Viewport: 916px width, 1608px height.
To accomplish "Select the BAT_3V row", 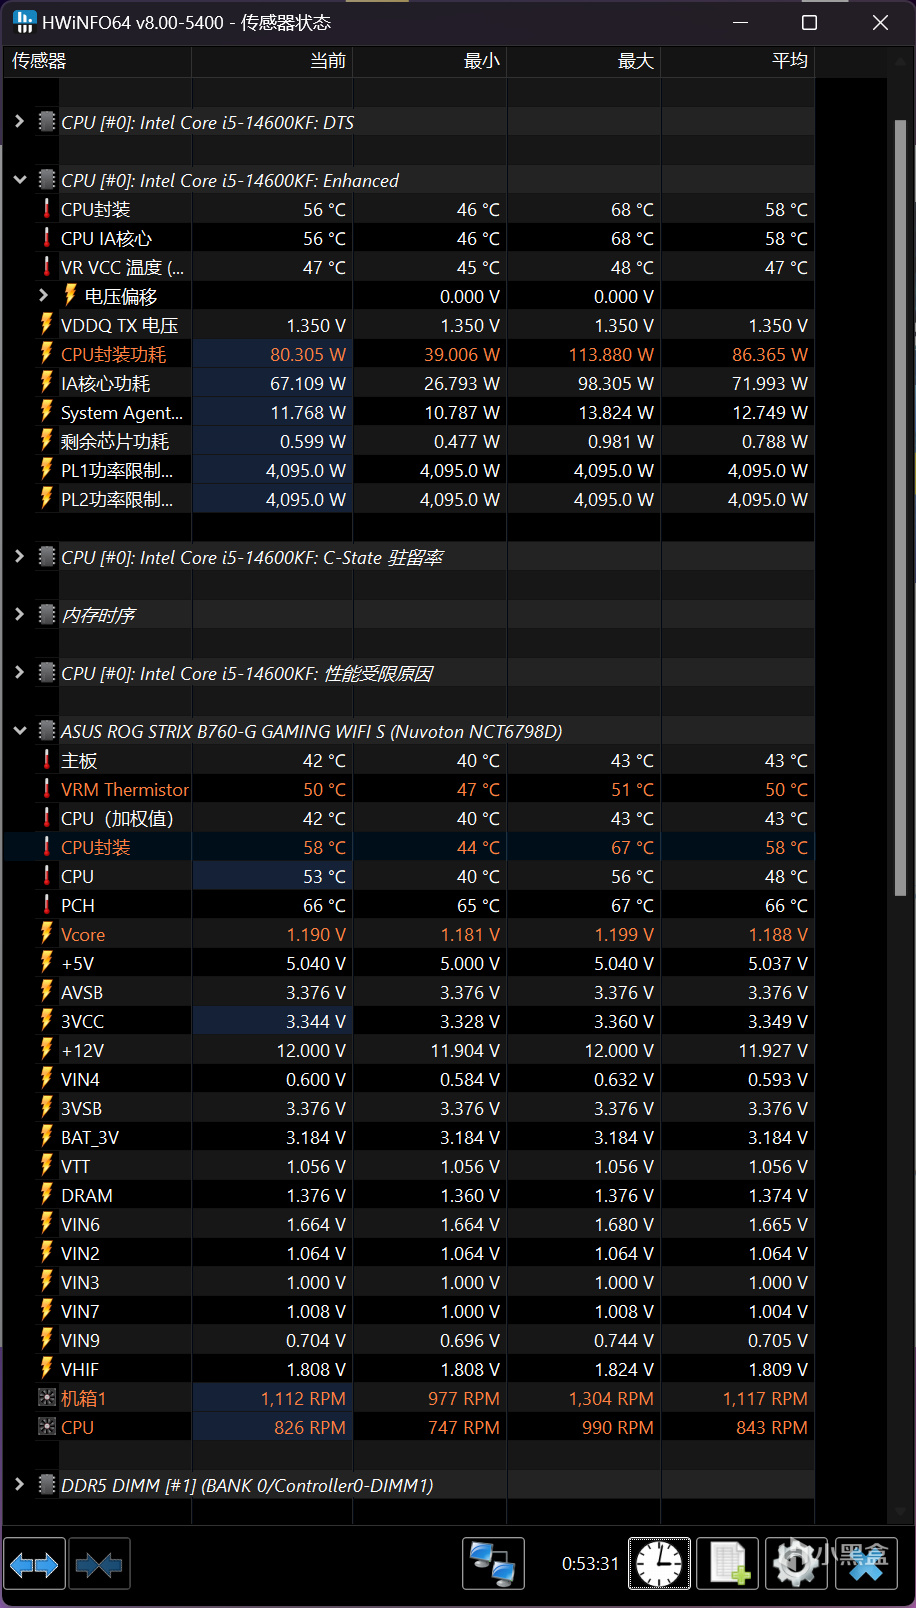I will point(409,1137).
